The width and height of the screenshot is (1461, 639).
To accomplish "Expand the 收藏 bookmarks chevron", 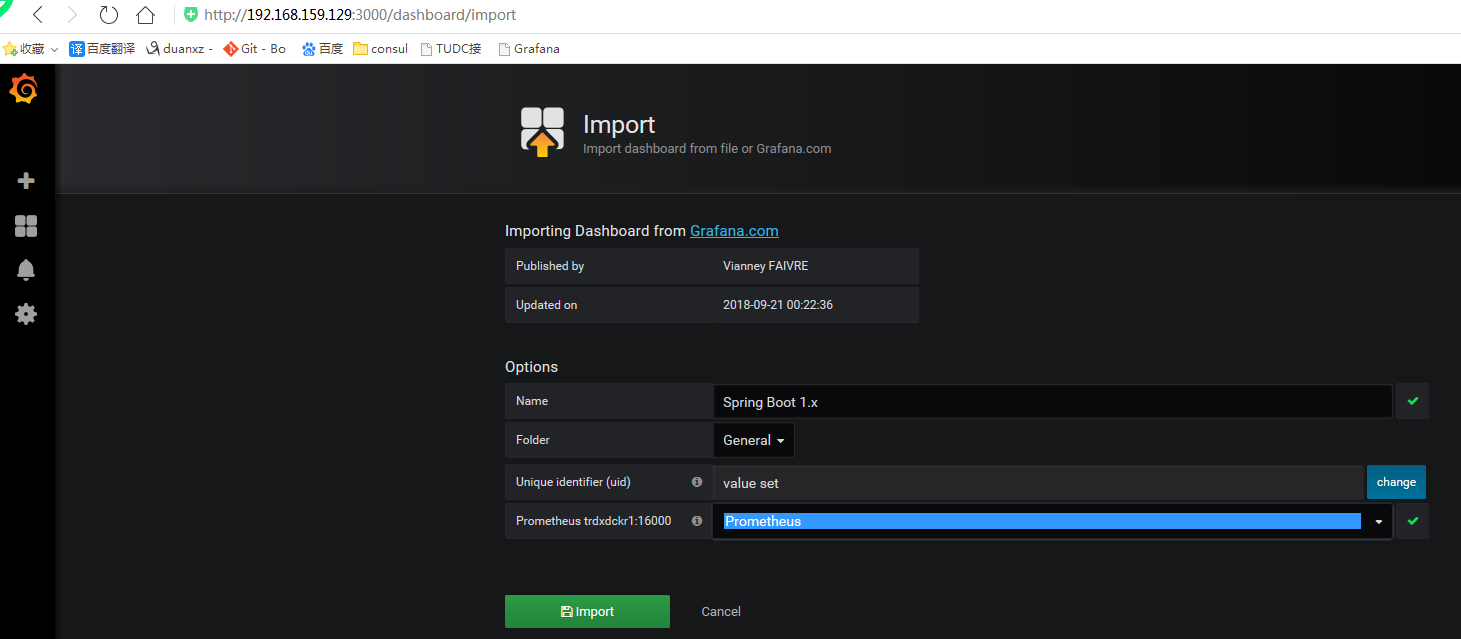I will coord(54,49).
